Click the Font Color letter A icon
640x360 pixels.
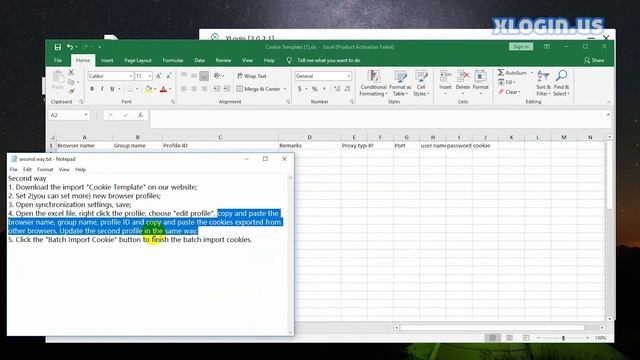(163, 89)
